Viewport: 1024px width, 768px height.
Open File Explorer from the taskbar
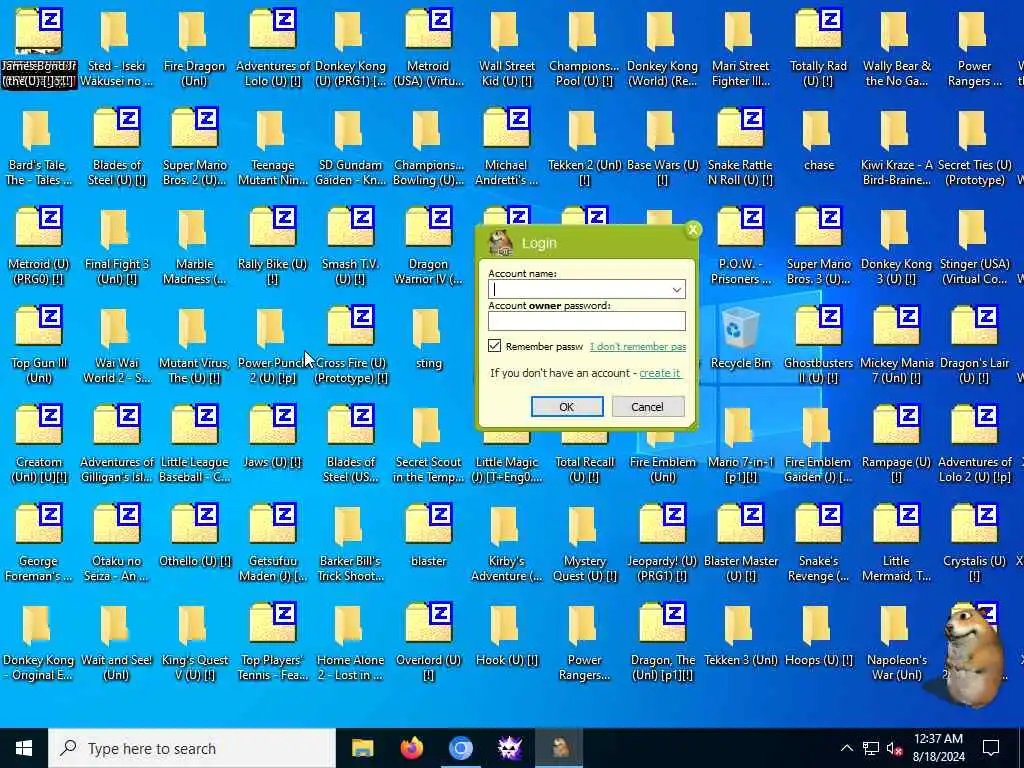click(x=362, y=748)
